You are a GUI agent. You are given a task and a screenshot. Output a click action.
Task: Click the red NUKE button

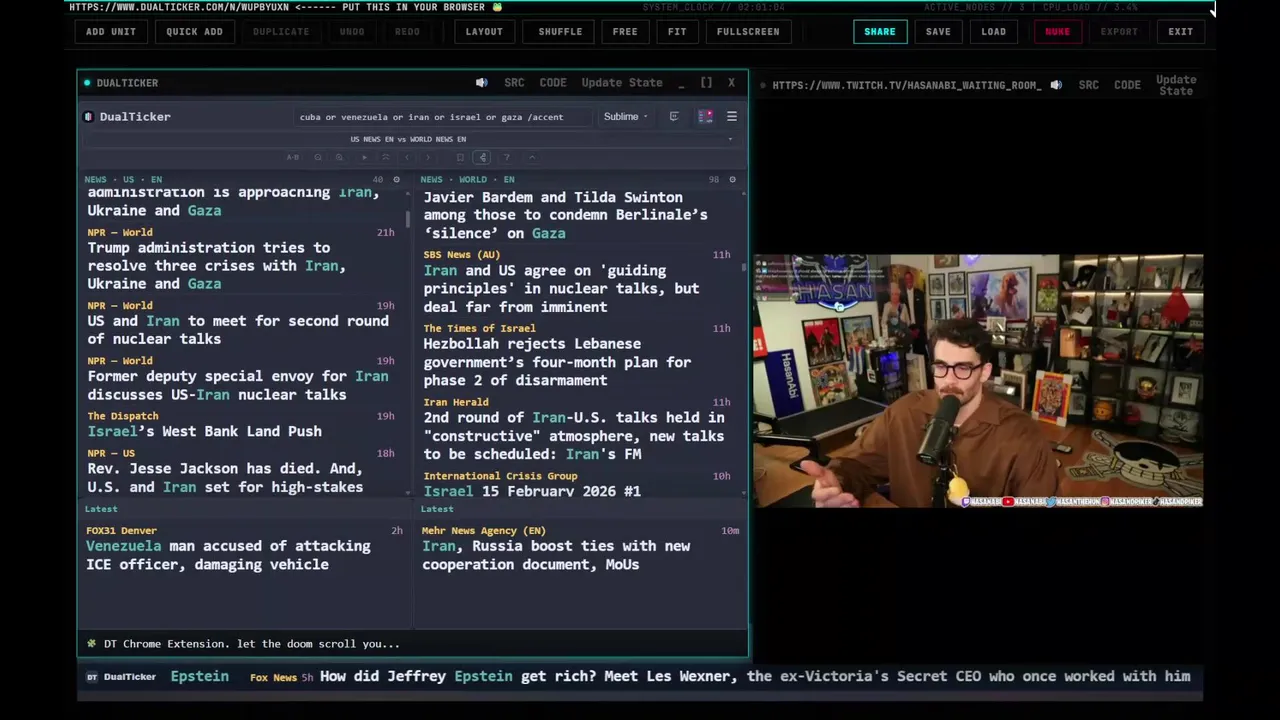point(1057,31)
